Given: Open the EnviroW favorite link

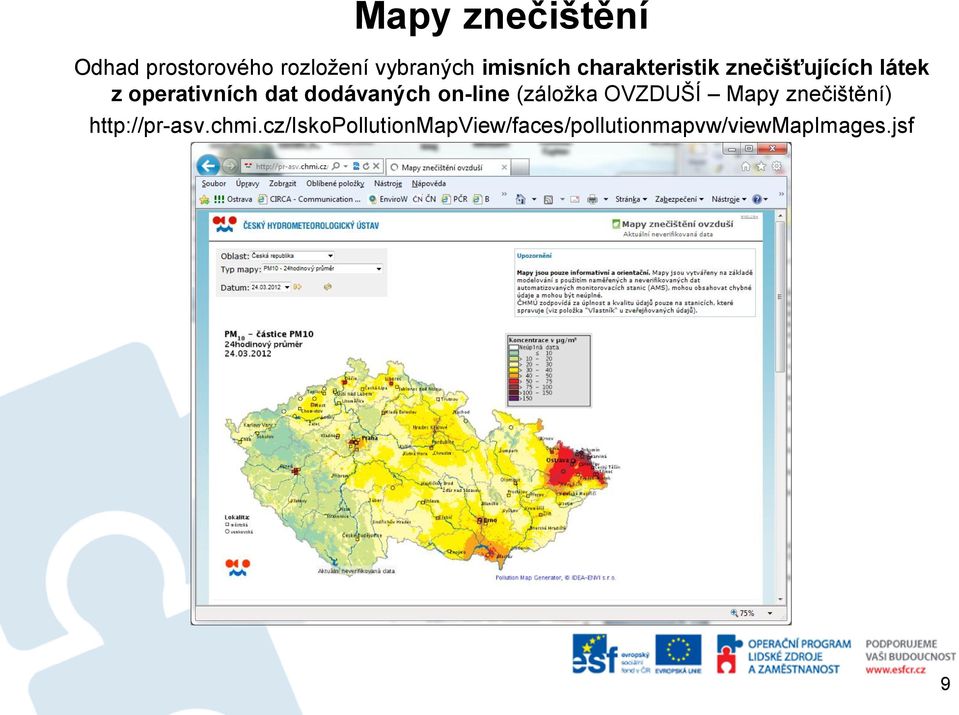Looking at the screenshot, I should 388,199.
